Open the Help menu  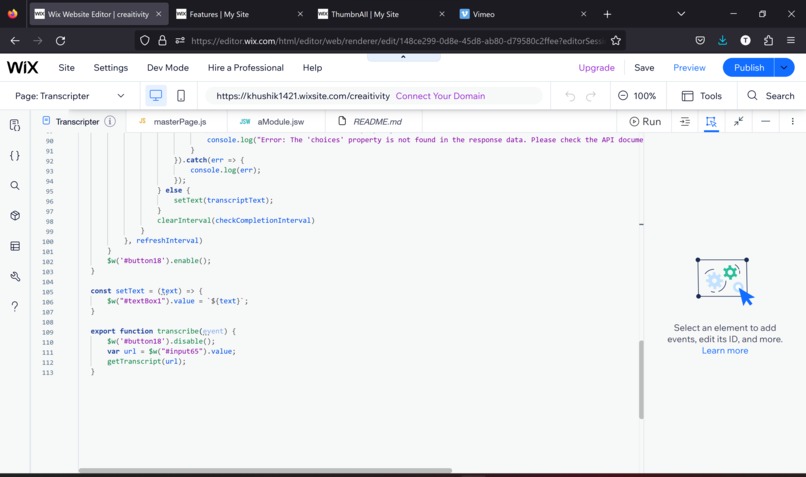312,67
